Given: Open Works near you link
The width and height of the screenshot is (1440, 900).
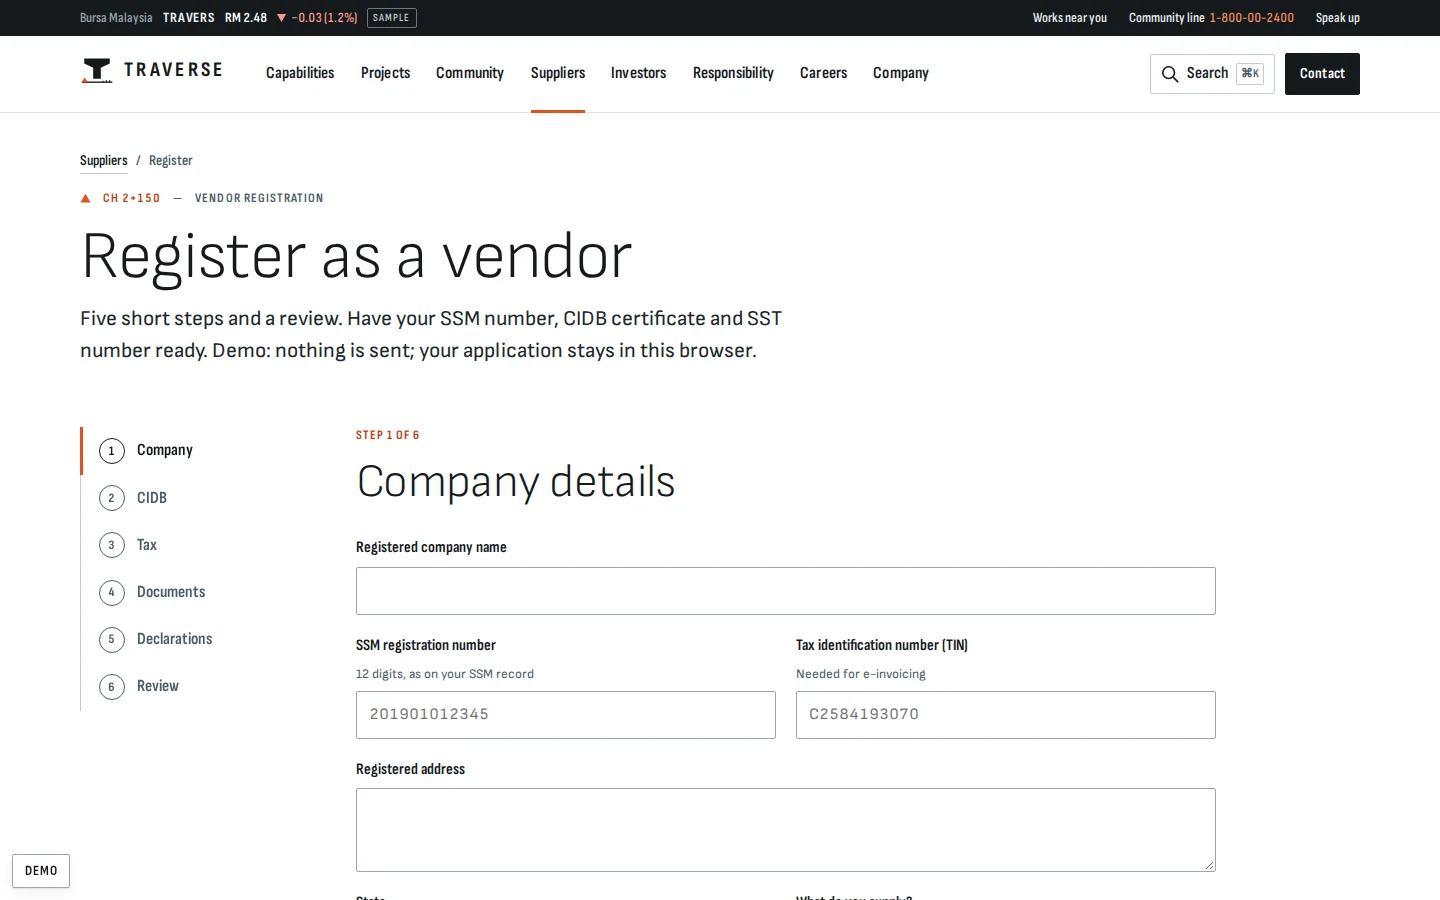Looking at the screenshot, I should (x=1070, y=18).
